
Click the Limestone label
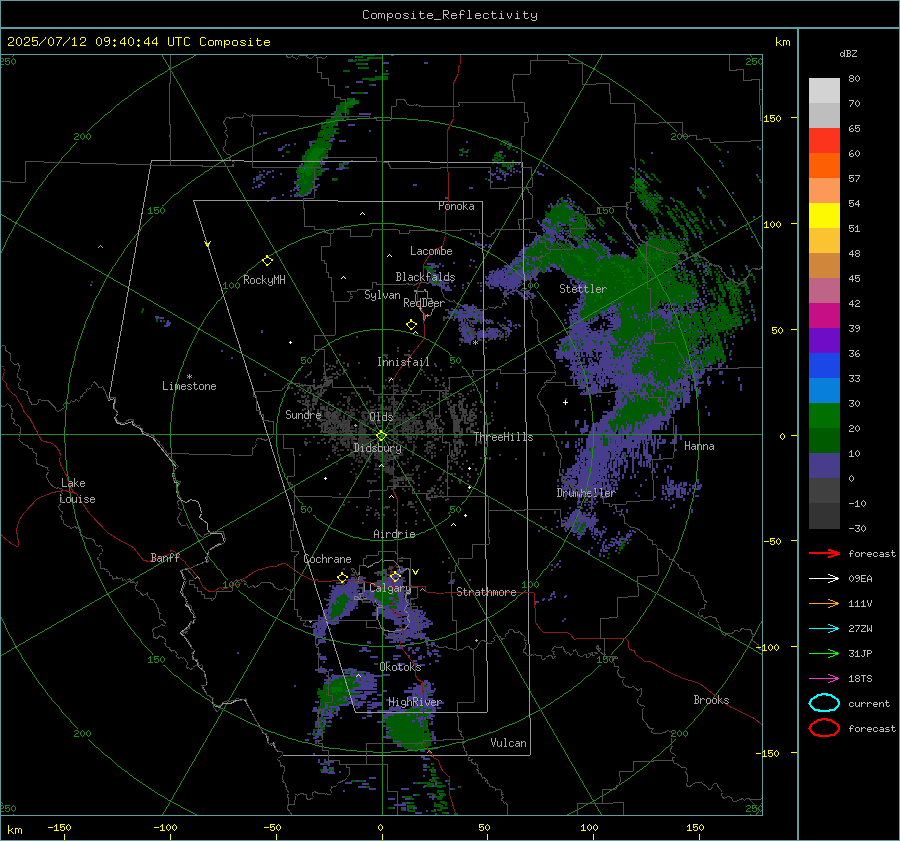point(189,386)
